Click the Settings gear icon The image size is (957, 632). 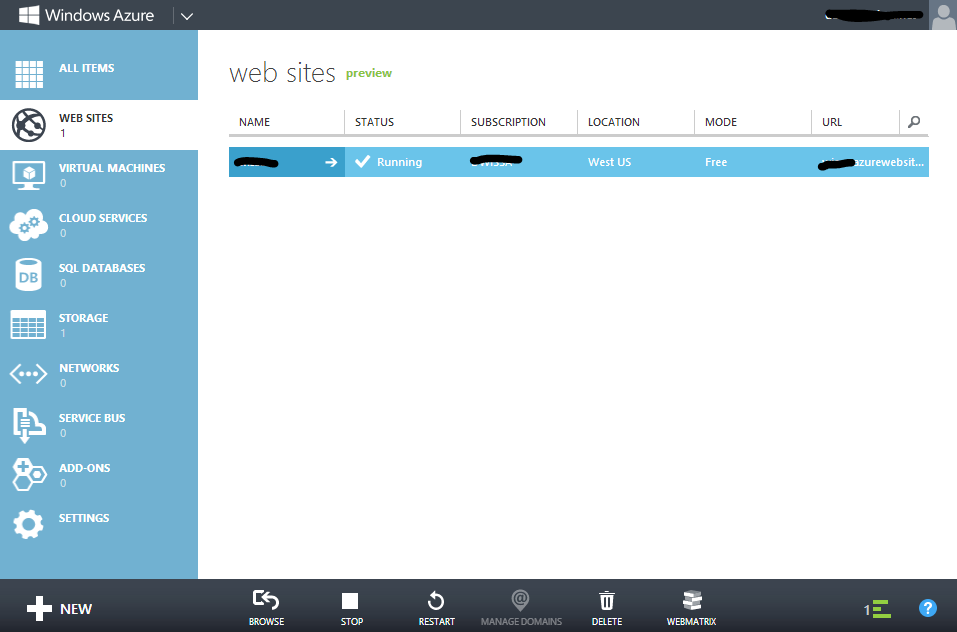tap(28, 524)
